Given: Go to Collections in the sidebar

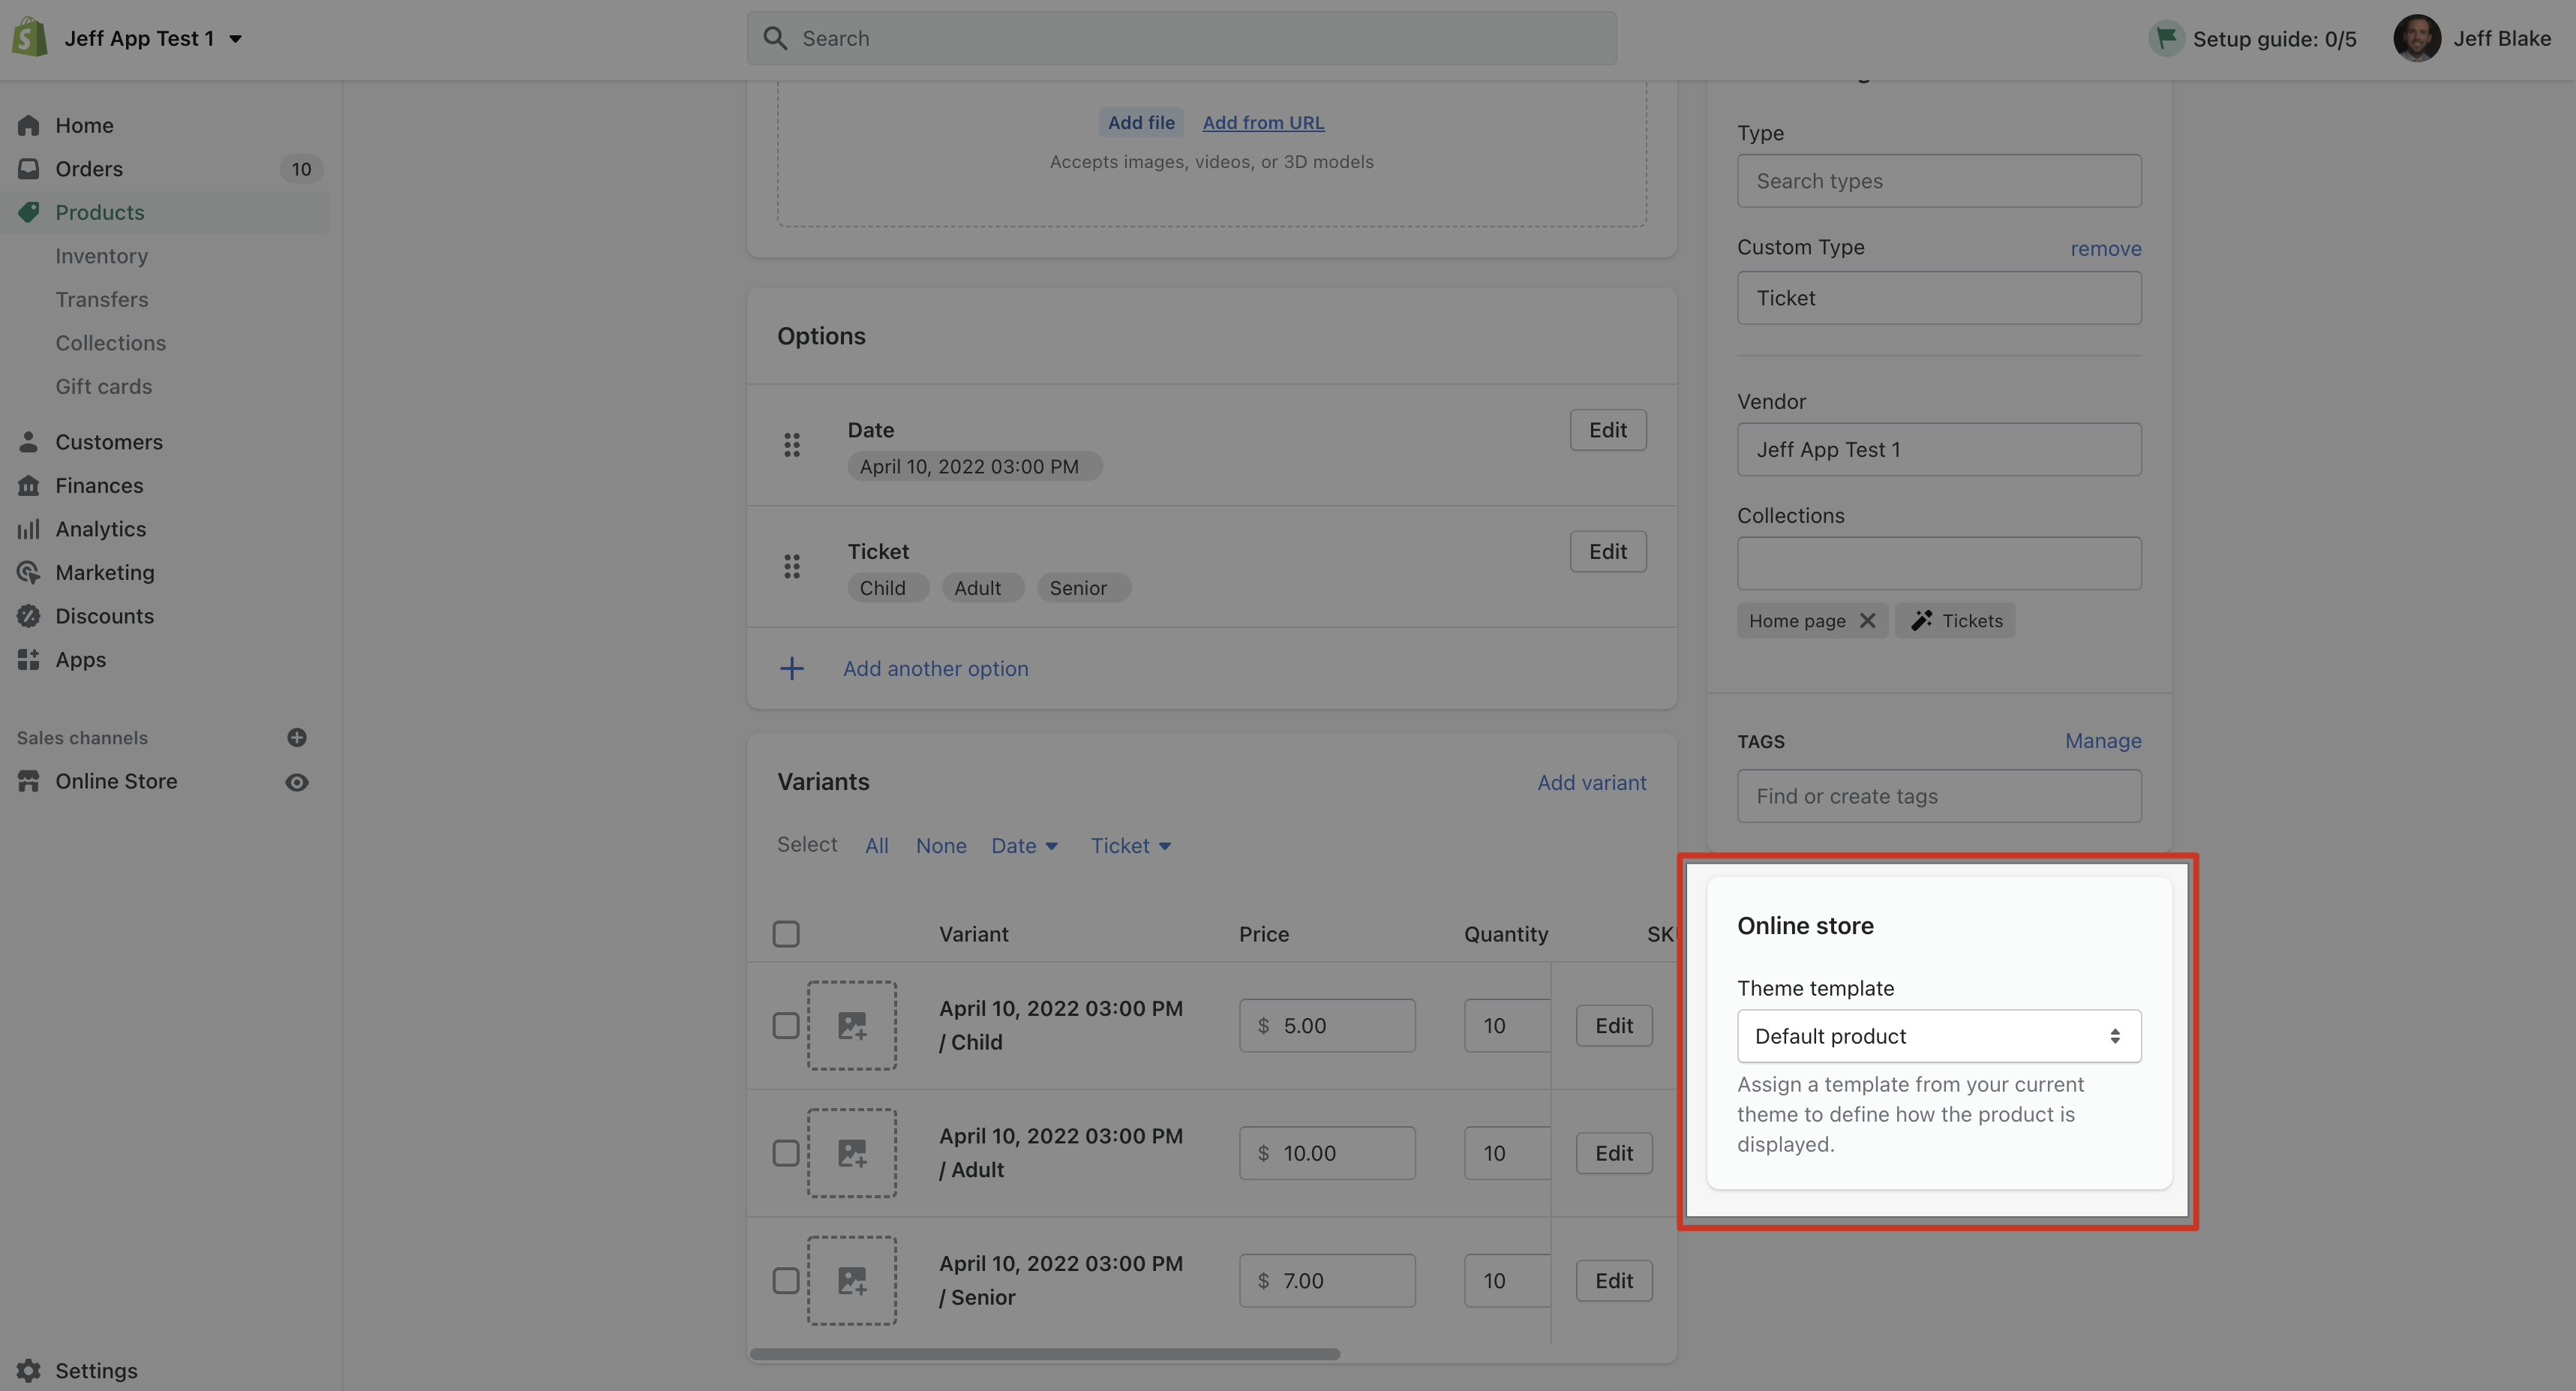Looking at the screenshot, I should tap(110, 342).
